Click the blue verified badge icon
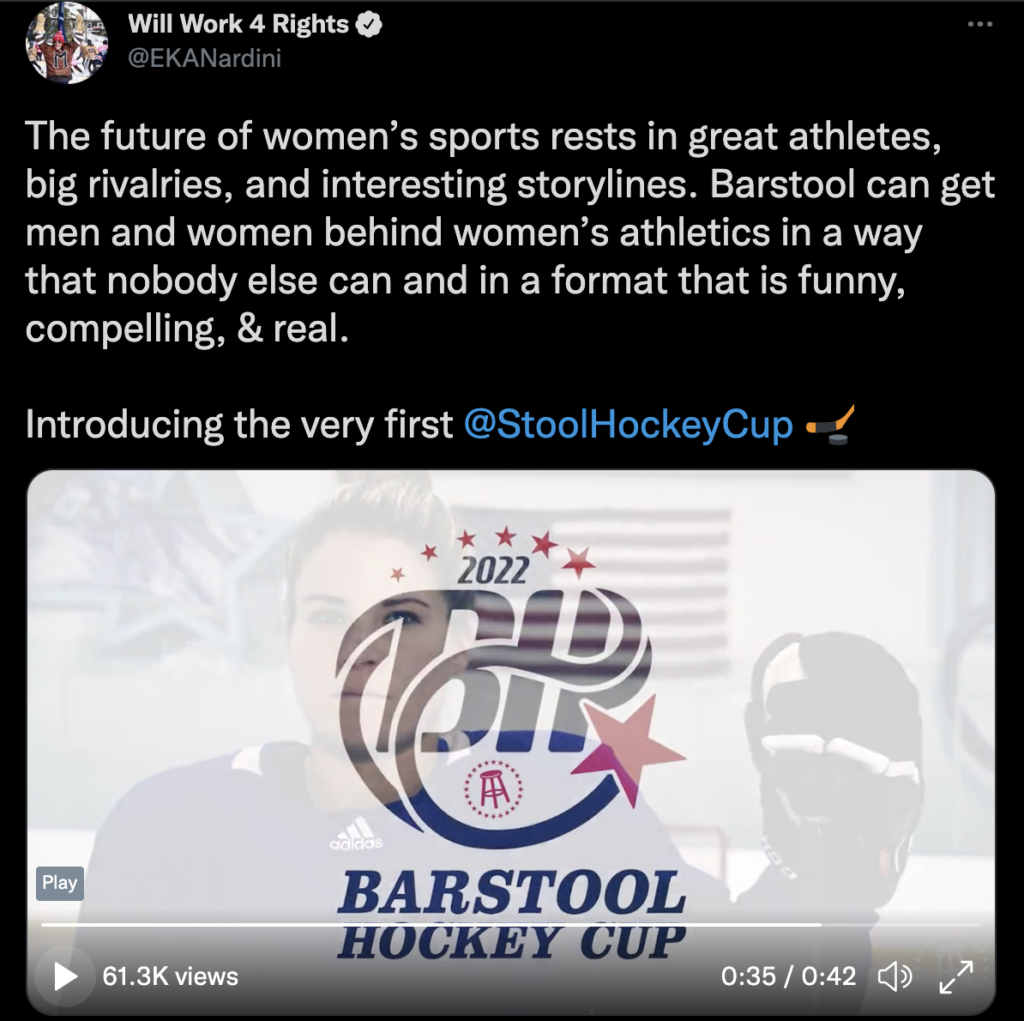The height and width of the screenshot is (1021, 1024). point(370,25)
